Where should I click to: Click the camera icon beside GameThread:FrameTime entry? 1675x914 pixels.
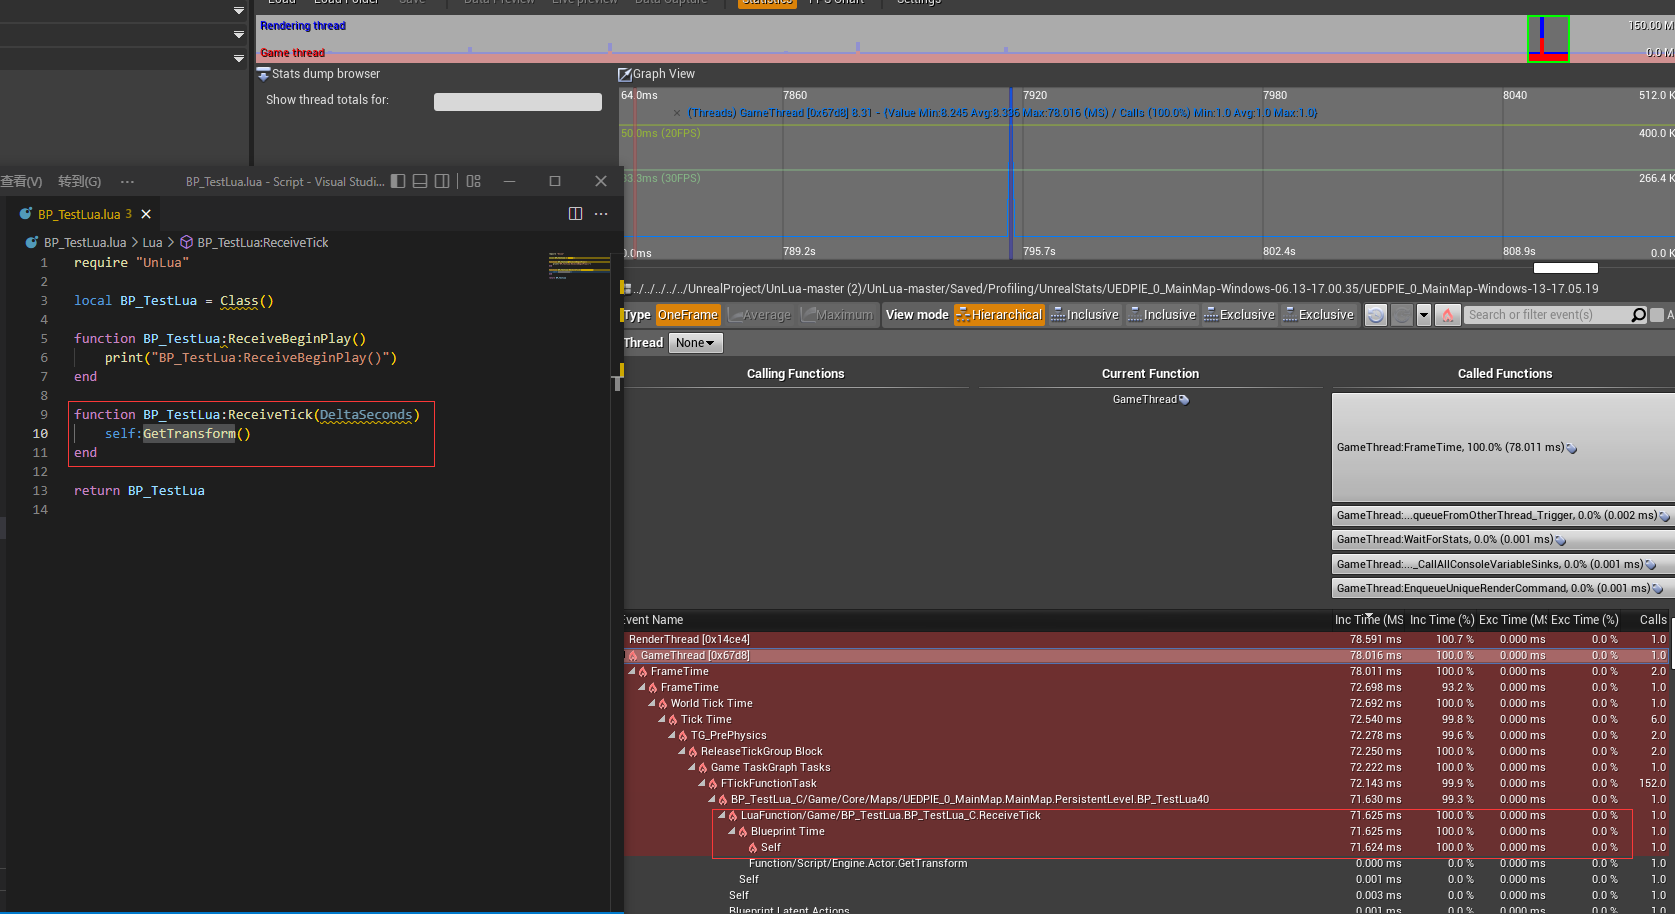(x=1571, y=448)
